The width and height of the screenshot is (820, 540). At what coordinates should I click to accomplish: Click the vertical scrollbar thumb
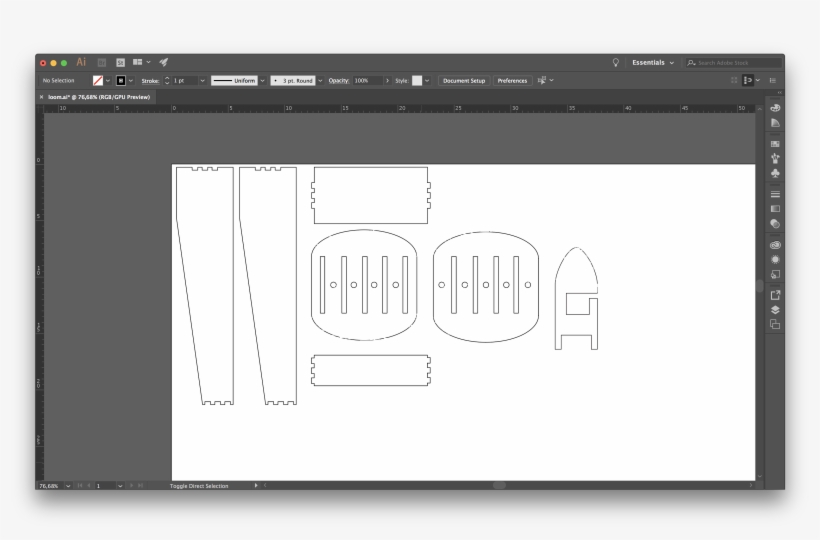[x=759, y=286]
